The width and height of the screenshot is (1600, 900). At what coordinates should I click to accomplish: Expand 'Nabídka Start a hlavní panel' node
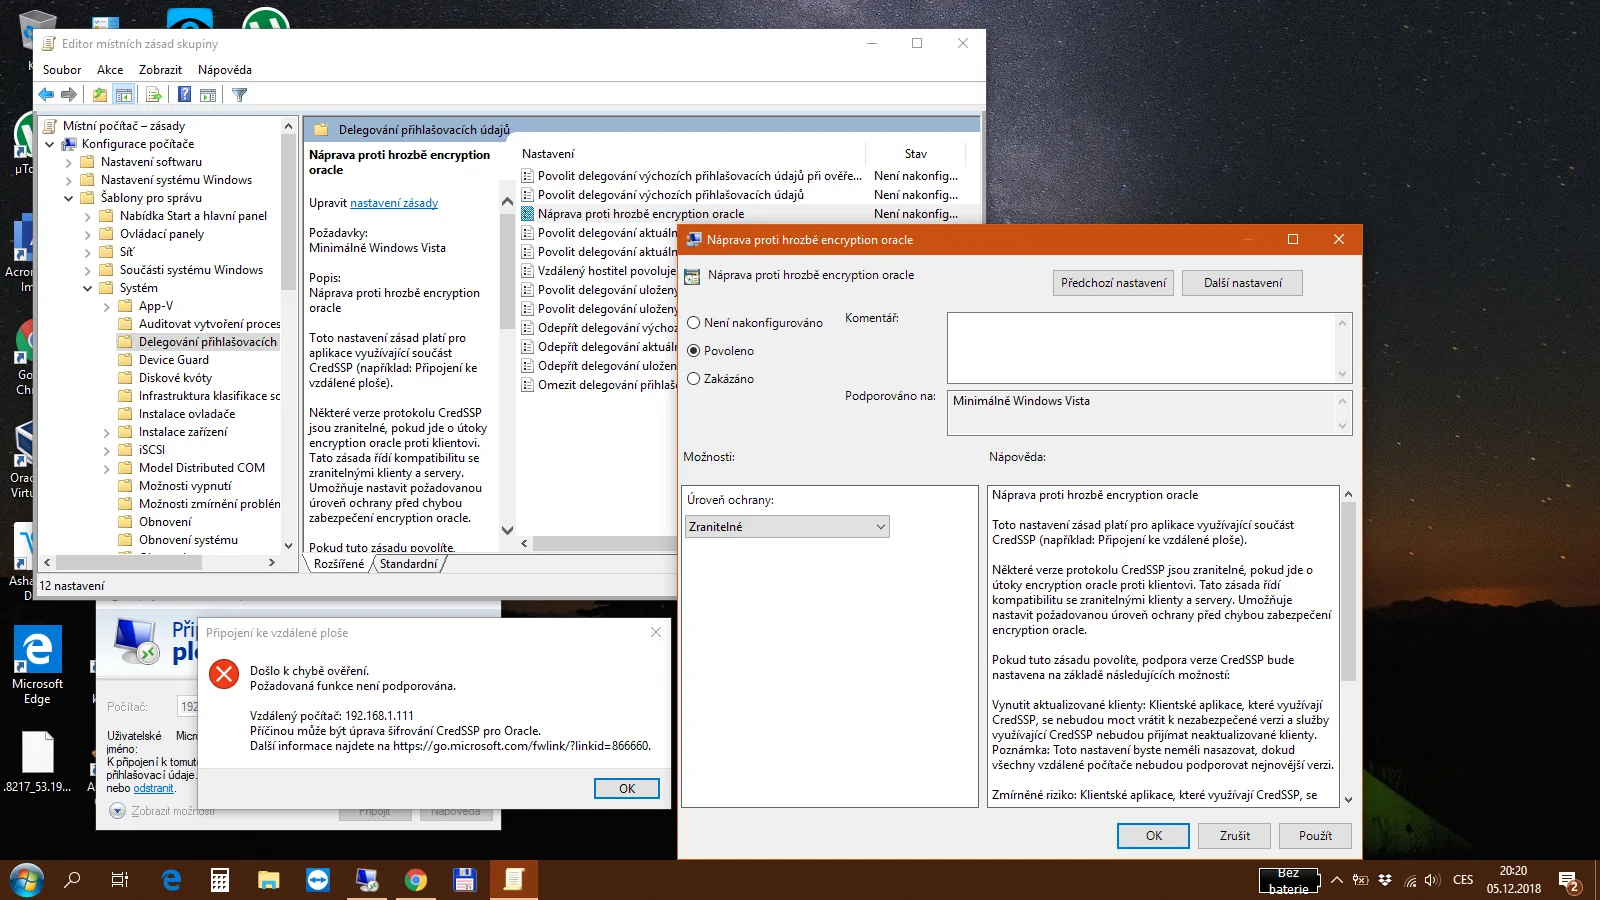[87, 216]
